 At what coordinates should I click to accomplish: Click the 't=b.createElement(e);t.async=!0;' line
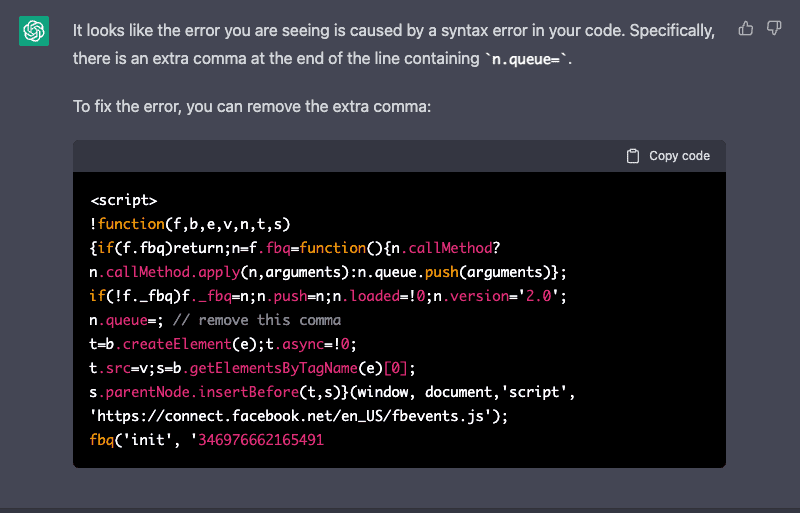click(x=223, y=344)
